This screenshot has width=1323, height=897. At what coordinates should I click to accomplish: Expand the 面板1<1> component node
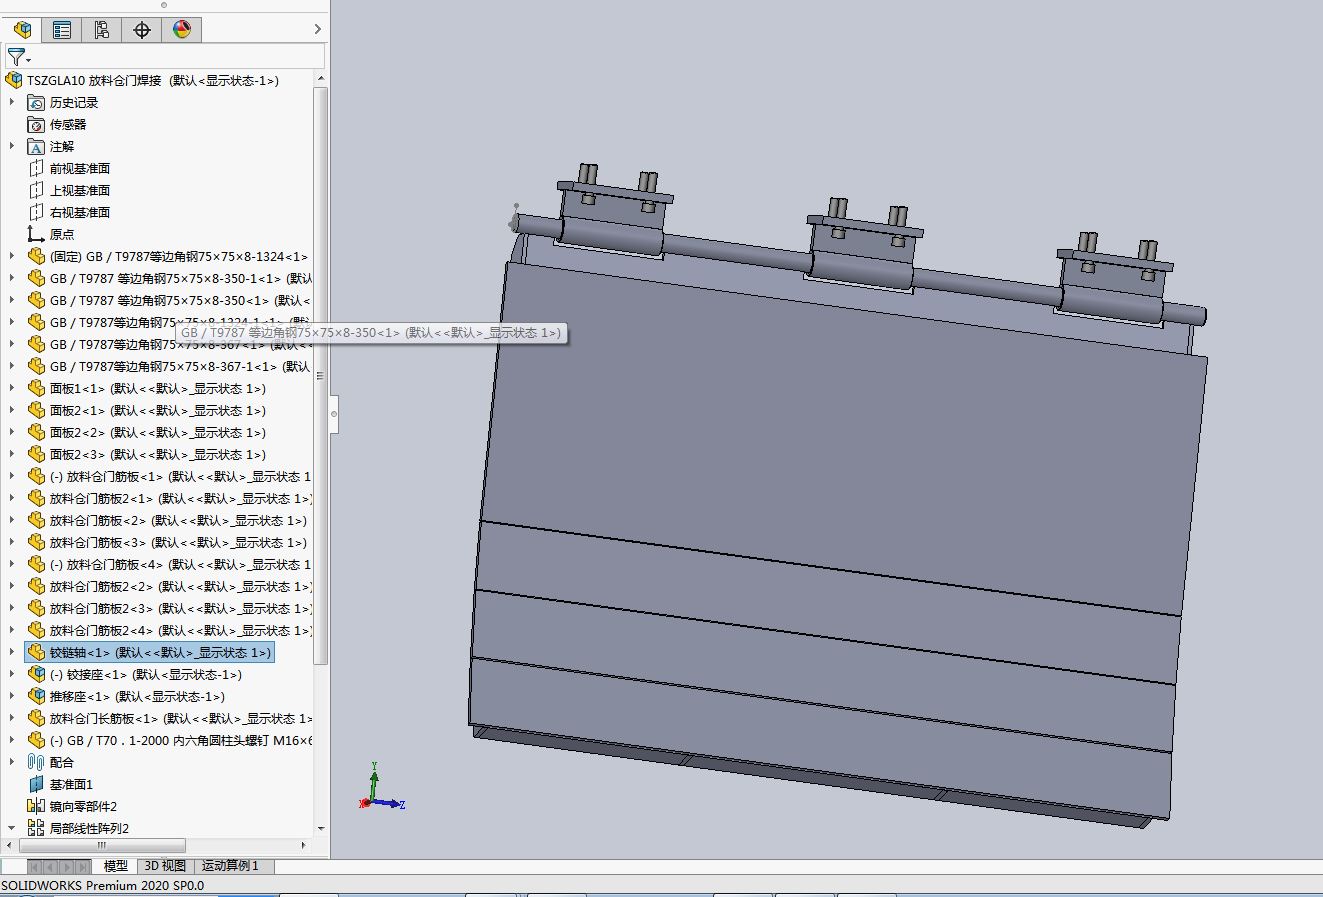click(x=12, y=389)
